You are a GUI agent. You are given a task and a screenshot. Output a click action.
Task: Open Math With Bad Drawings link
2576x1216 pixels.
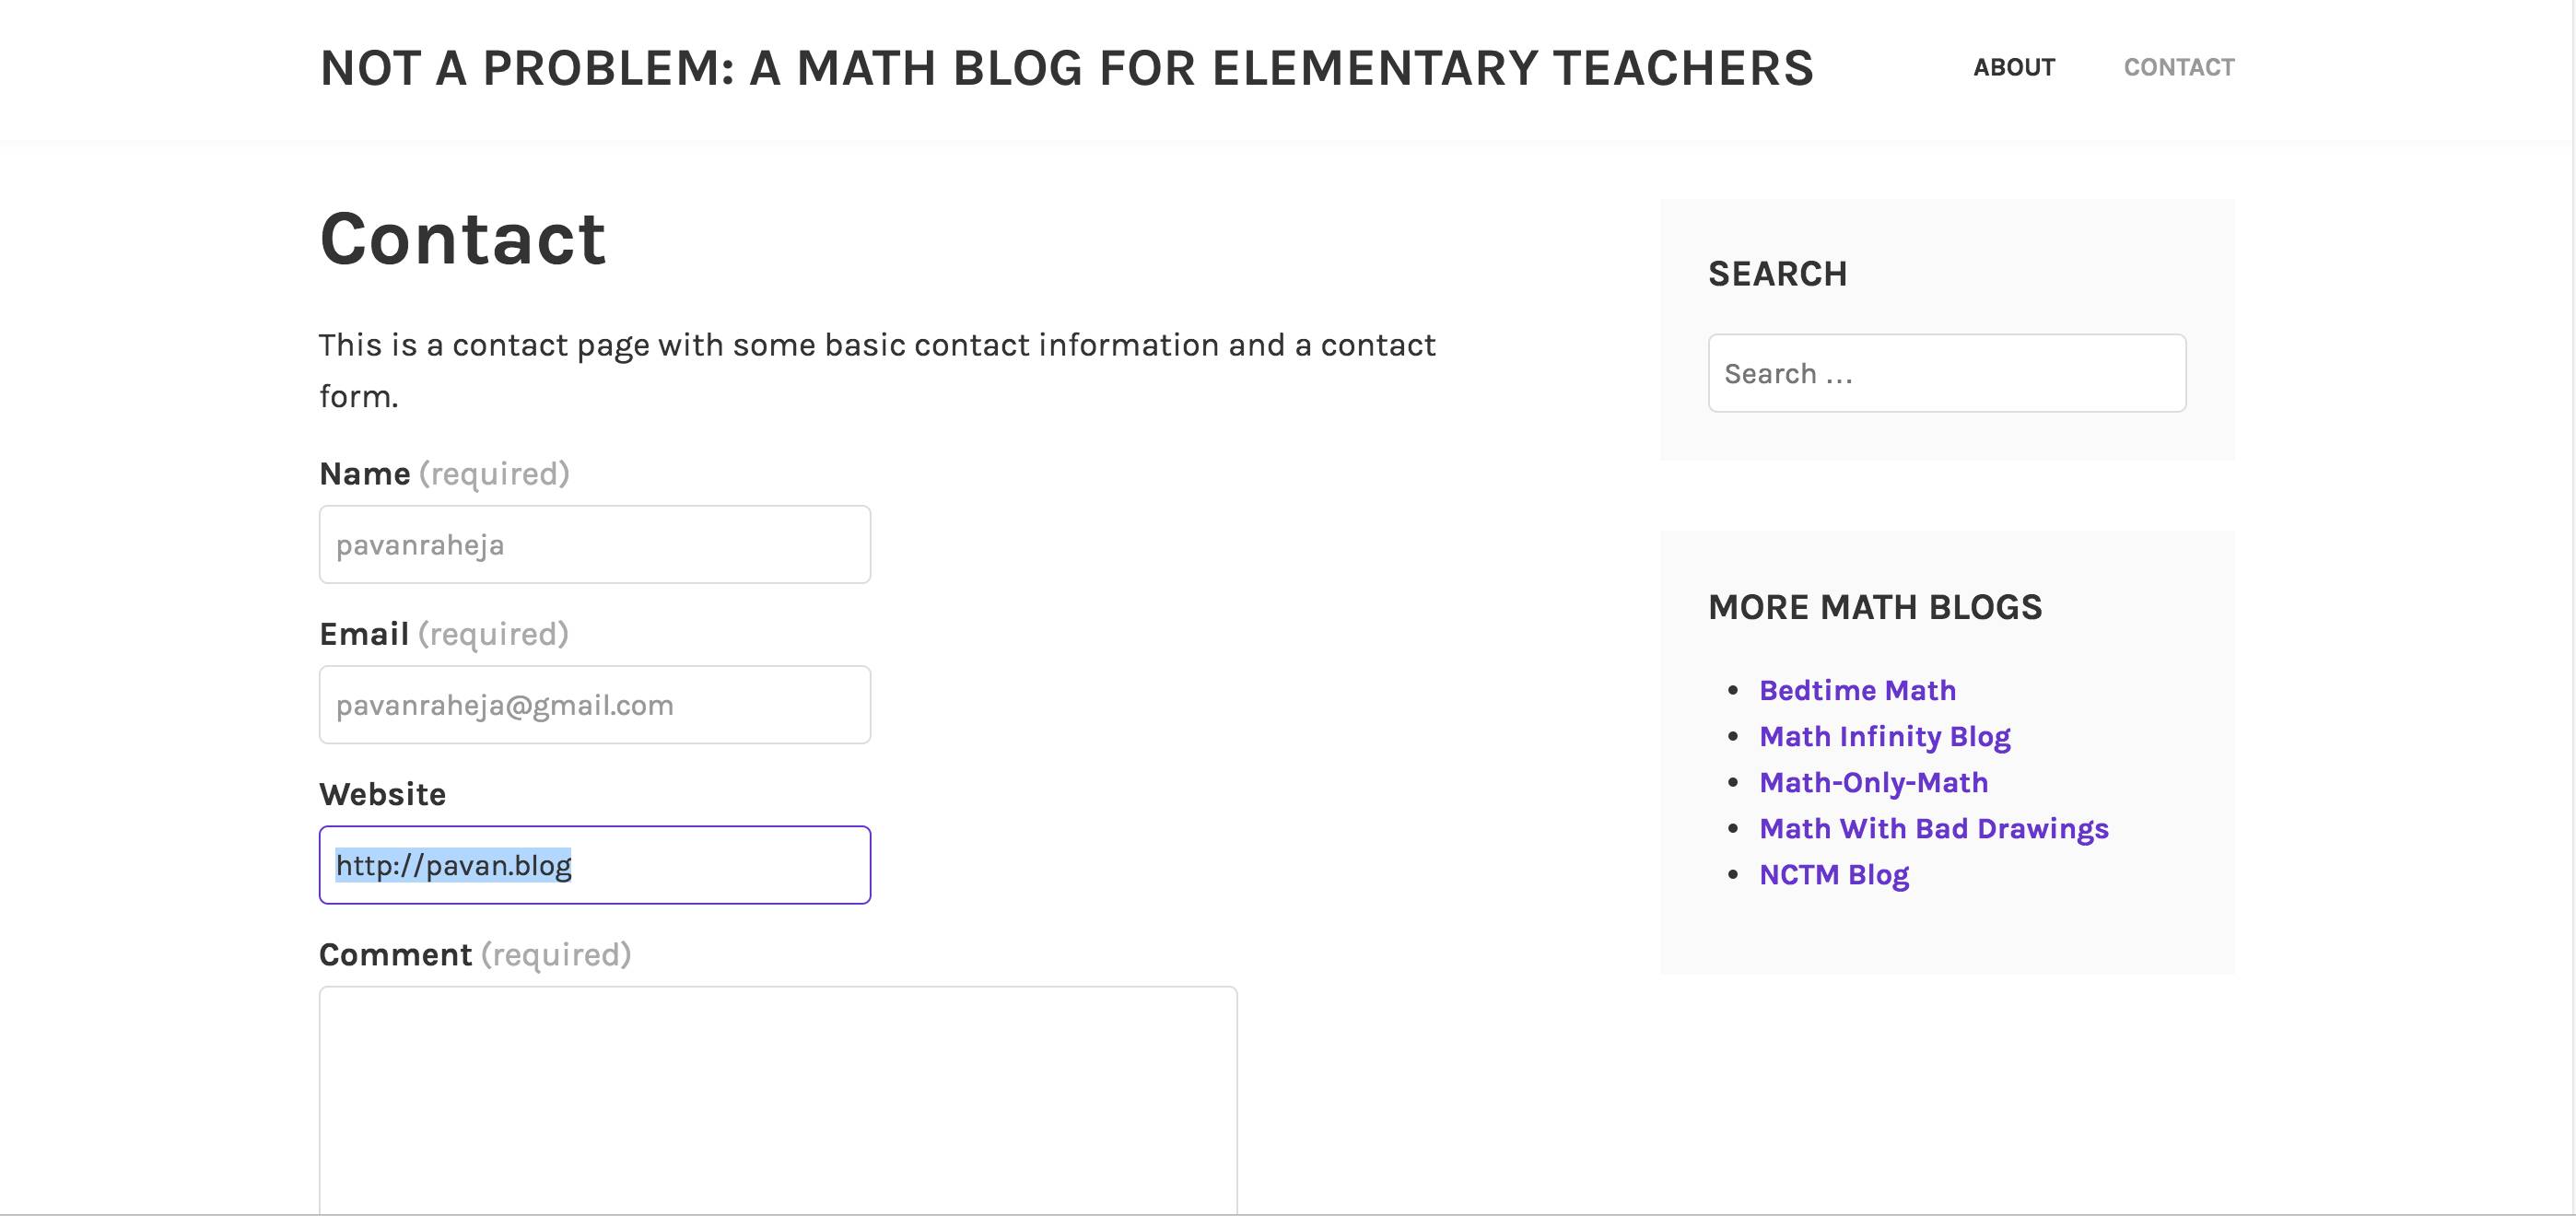(x=1933, y=828)
